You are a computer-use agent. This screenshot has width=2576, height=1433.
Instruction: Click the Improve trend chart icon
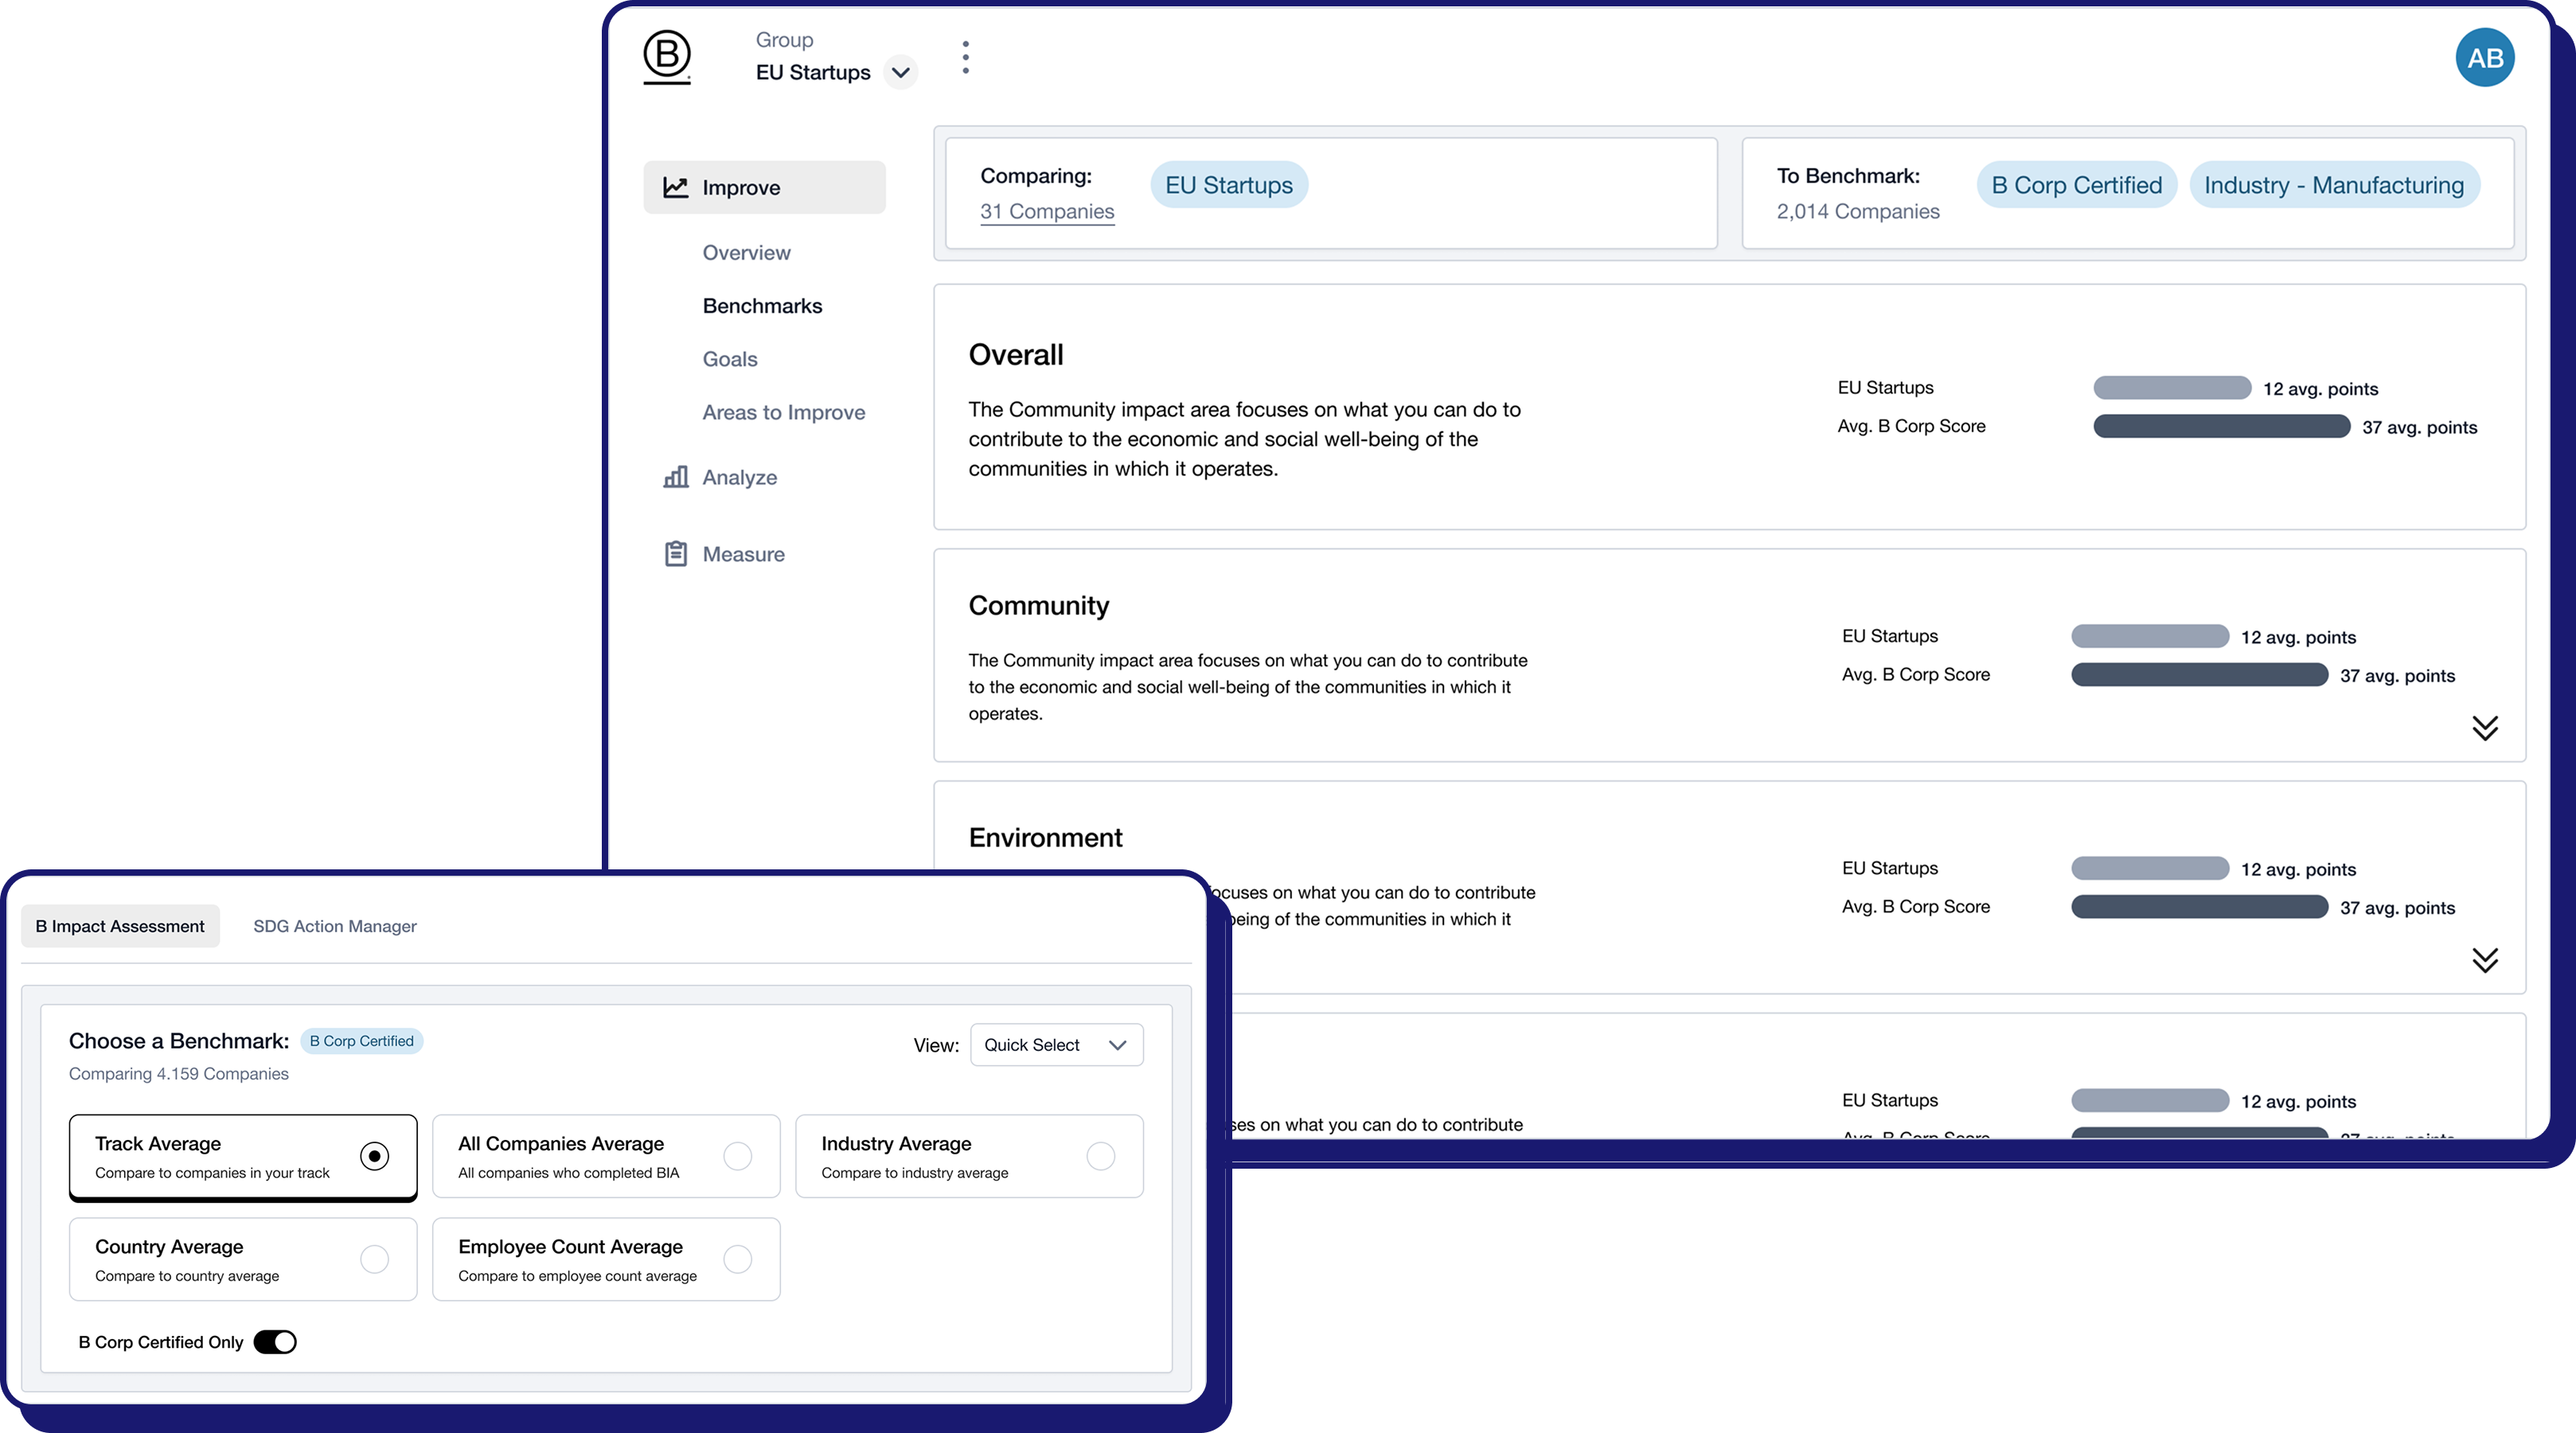676,187
